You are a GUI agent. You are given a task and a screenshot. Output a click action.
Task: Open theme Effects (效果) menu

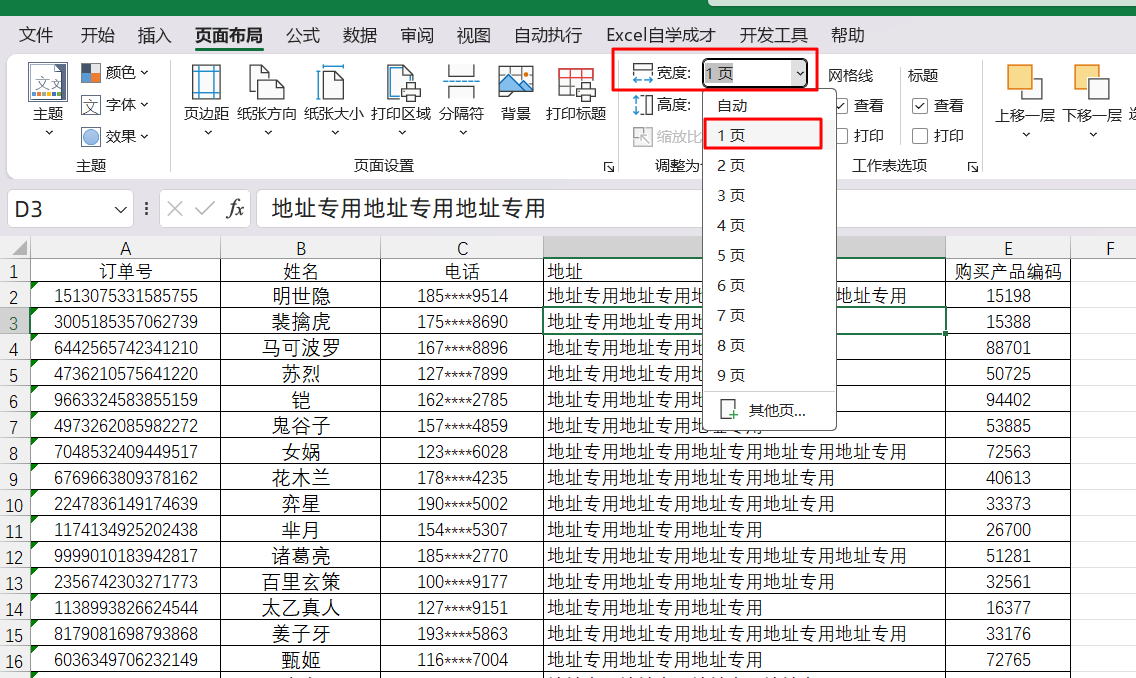pos(114,136)
